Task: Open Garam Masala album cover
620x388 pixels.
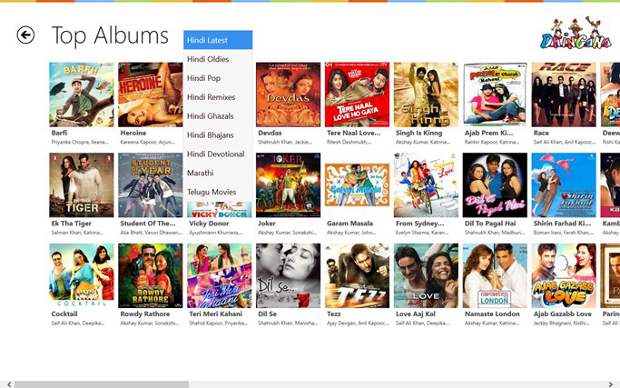Action: click(x=357, y=185)
